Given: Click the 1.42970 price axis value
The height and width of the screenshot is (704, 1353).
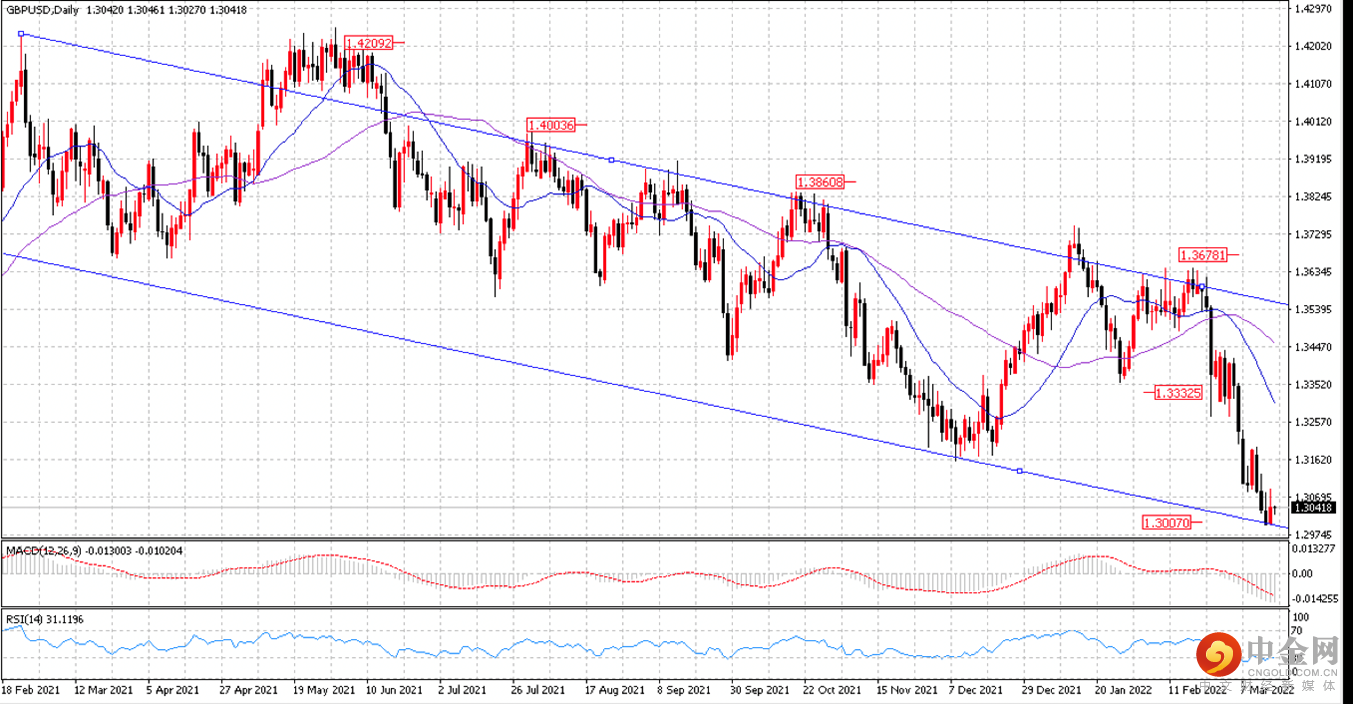Looking at the screenshot, I should 1314,9.
